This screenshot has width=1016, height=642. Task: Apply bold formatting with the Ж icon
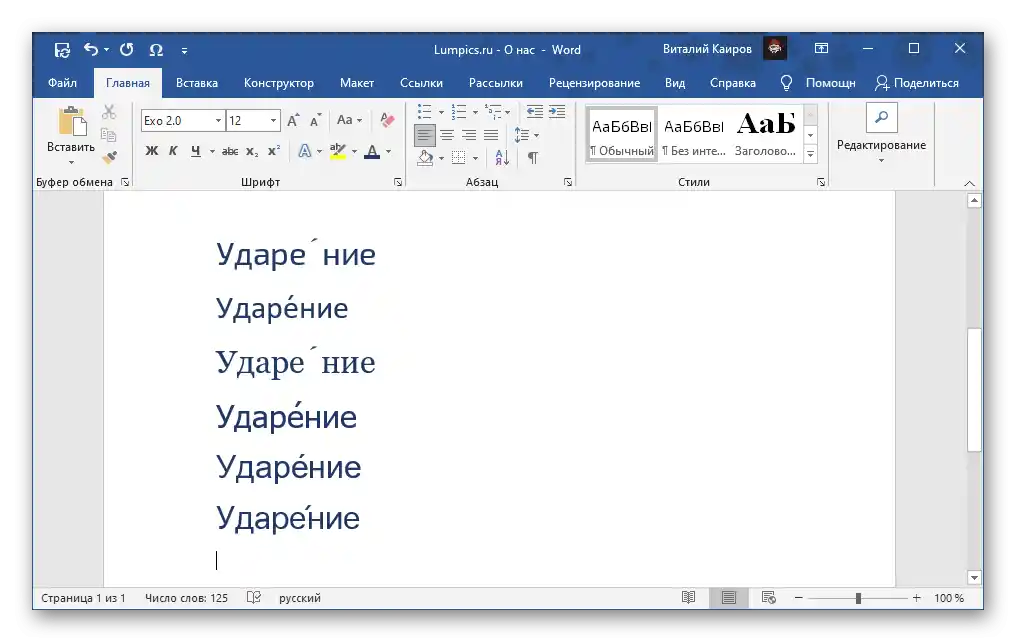(149, 149)
